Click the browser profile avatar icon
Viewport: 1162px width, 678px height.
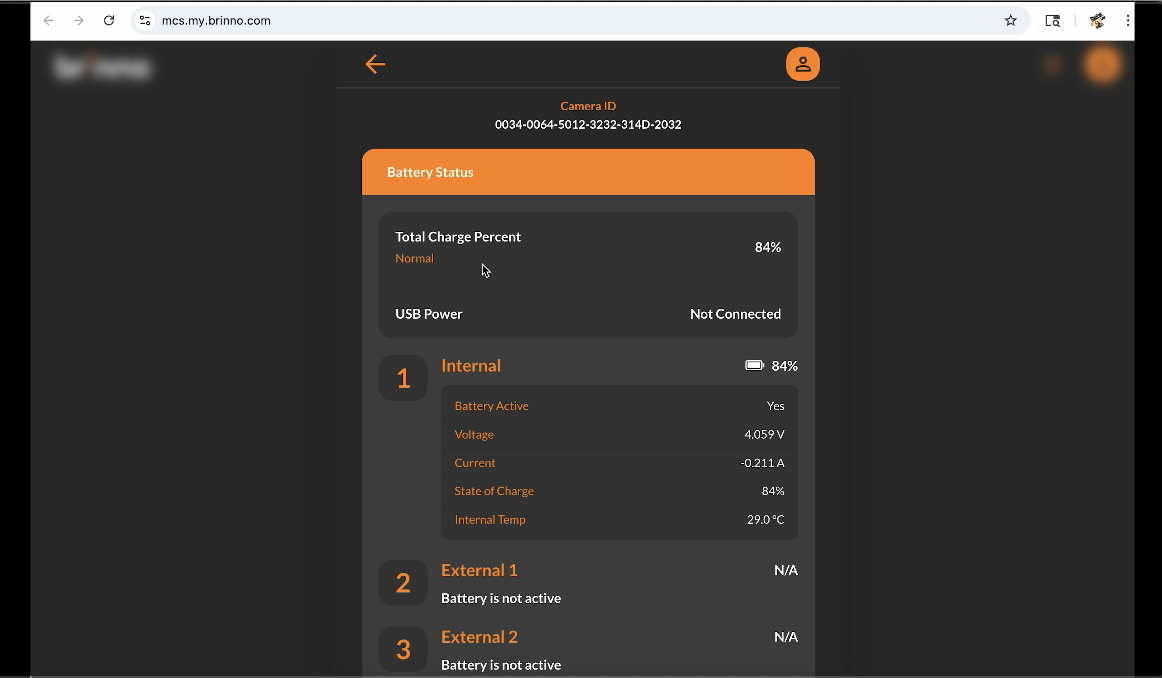pyautogui.click(x=1097, y=20)
